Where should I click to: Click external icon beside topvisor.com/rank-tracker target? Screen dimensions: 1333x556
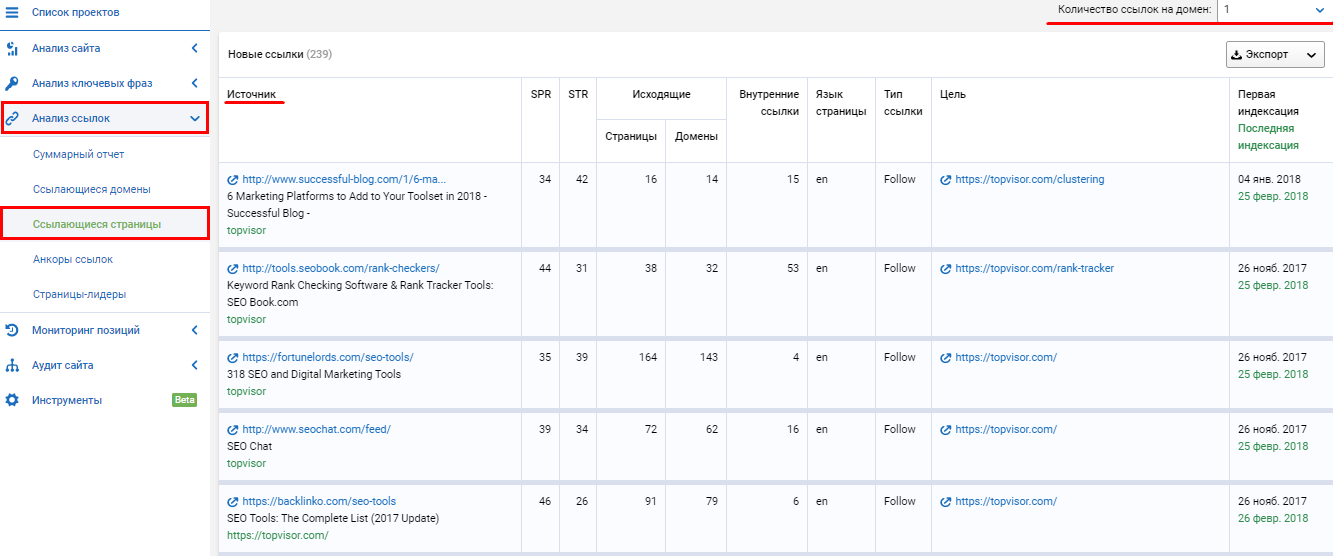pos(946,269)
